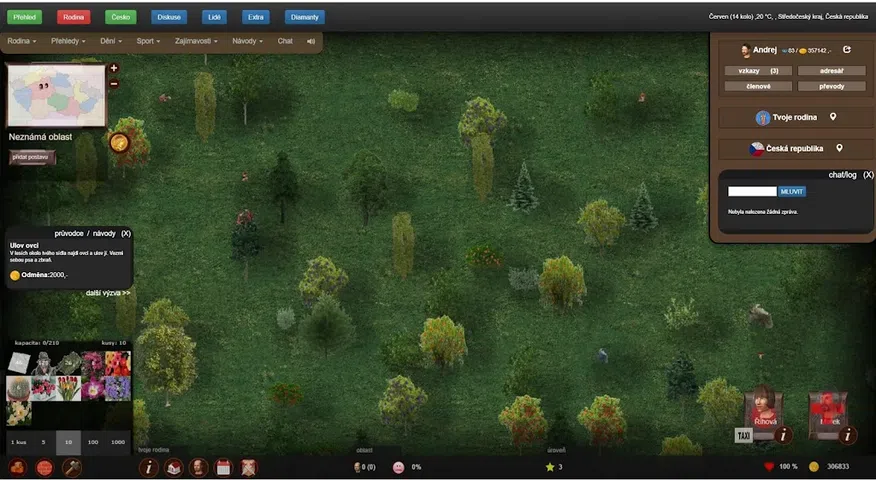This screenshot has height=480, width=876.
Task: Close the průvodce / návody panel
Action: (x=126, y=233)
